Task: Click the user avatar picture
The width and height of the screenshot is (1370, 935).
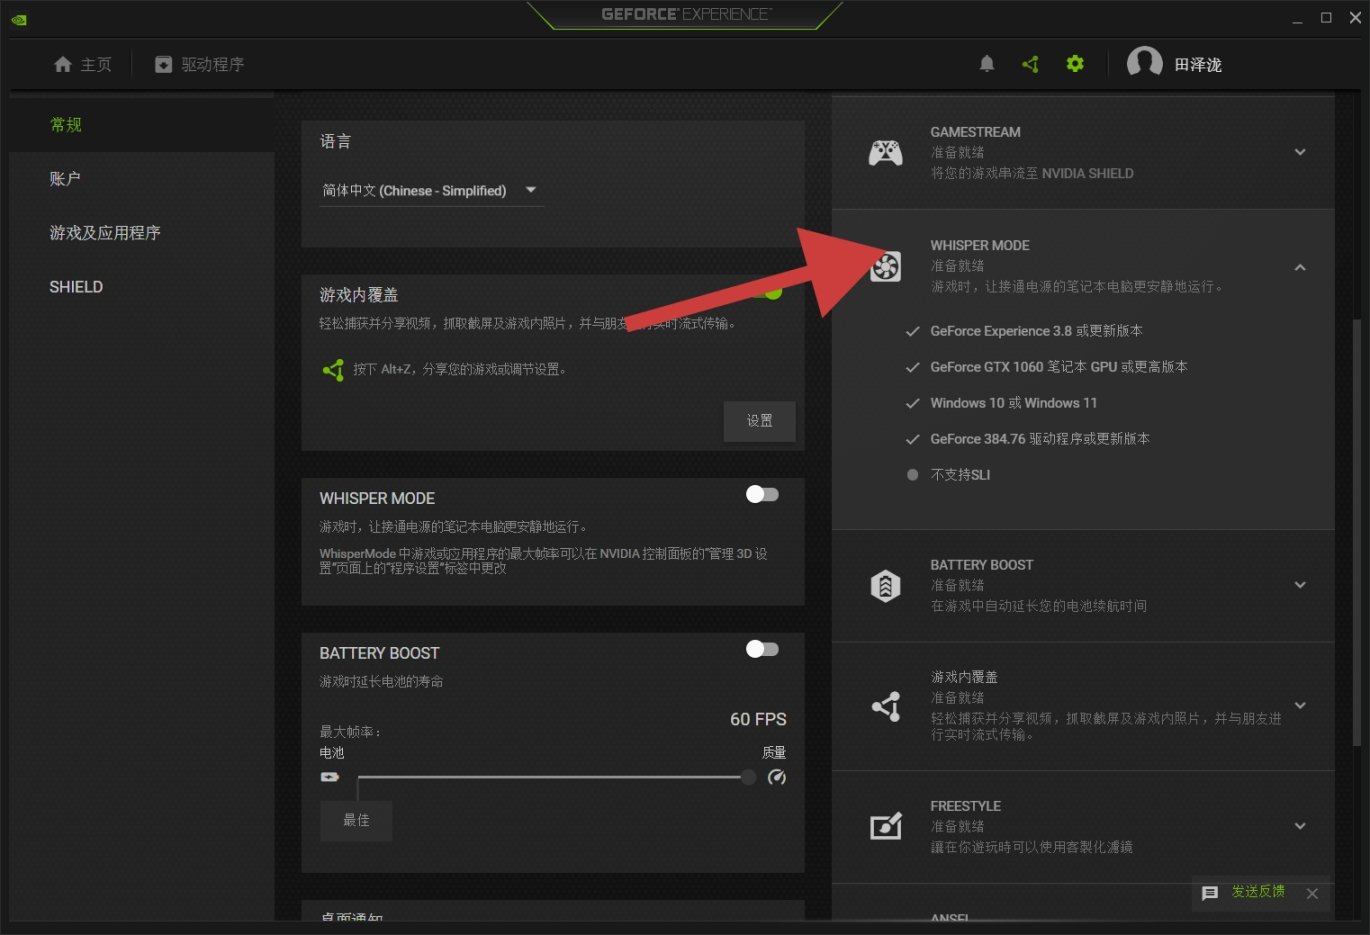Action: coord(1144,63)
